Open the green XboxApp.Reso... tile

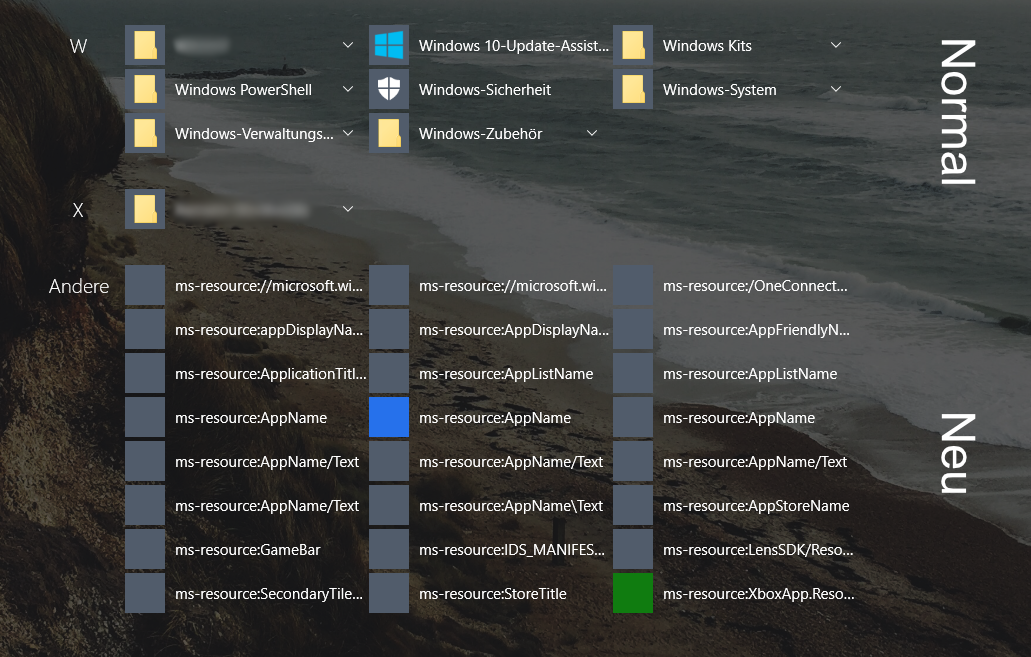[x=633, y=593]
